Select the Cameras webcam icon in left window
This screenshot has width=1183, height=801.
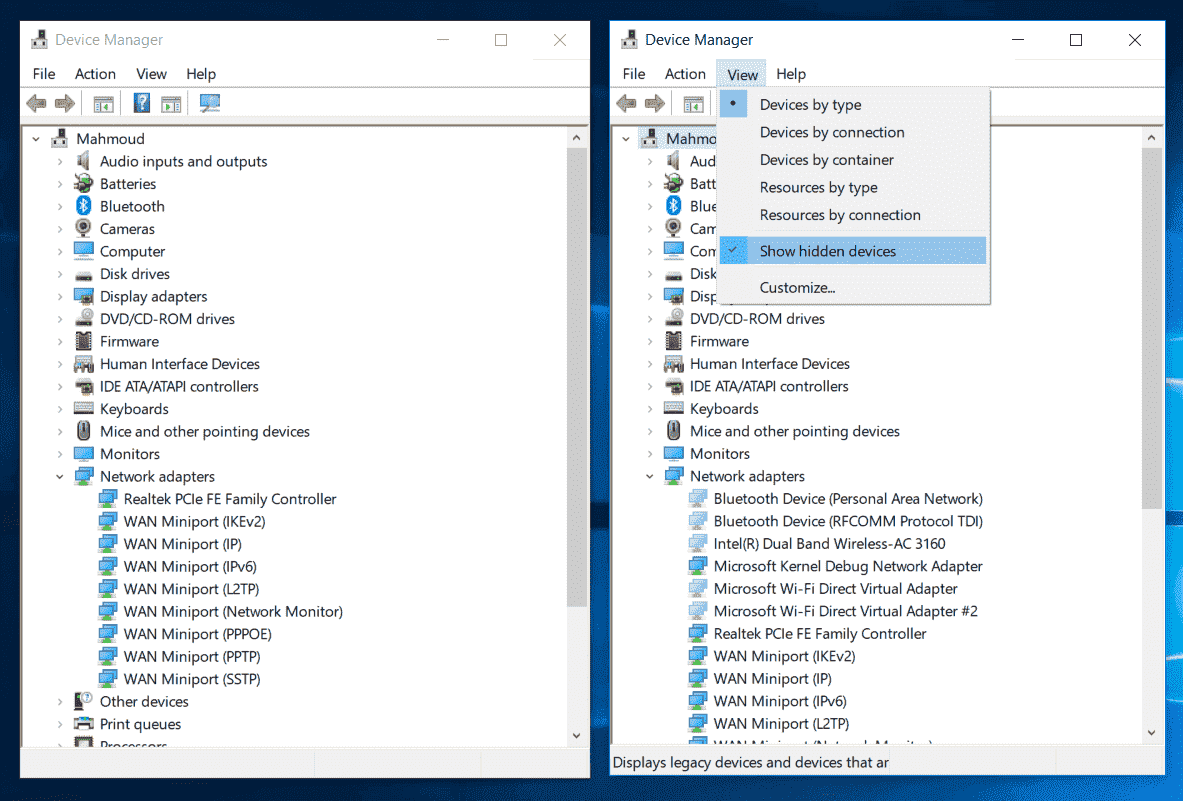tap(84, 229)
